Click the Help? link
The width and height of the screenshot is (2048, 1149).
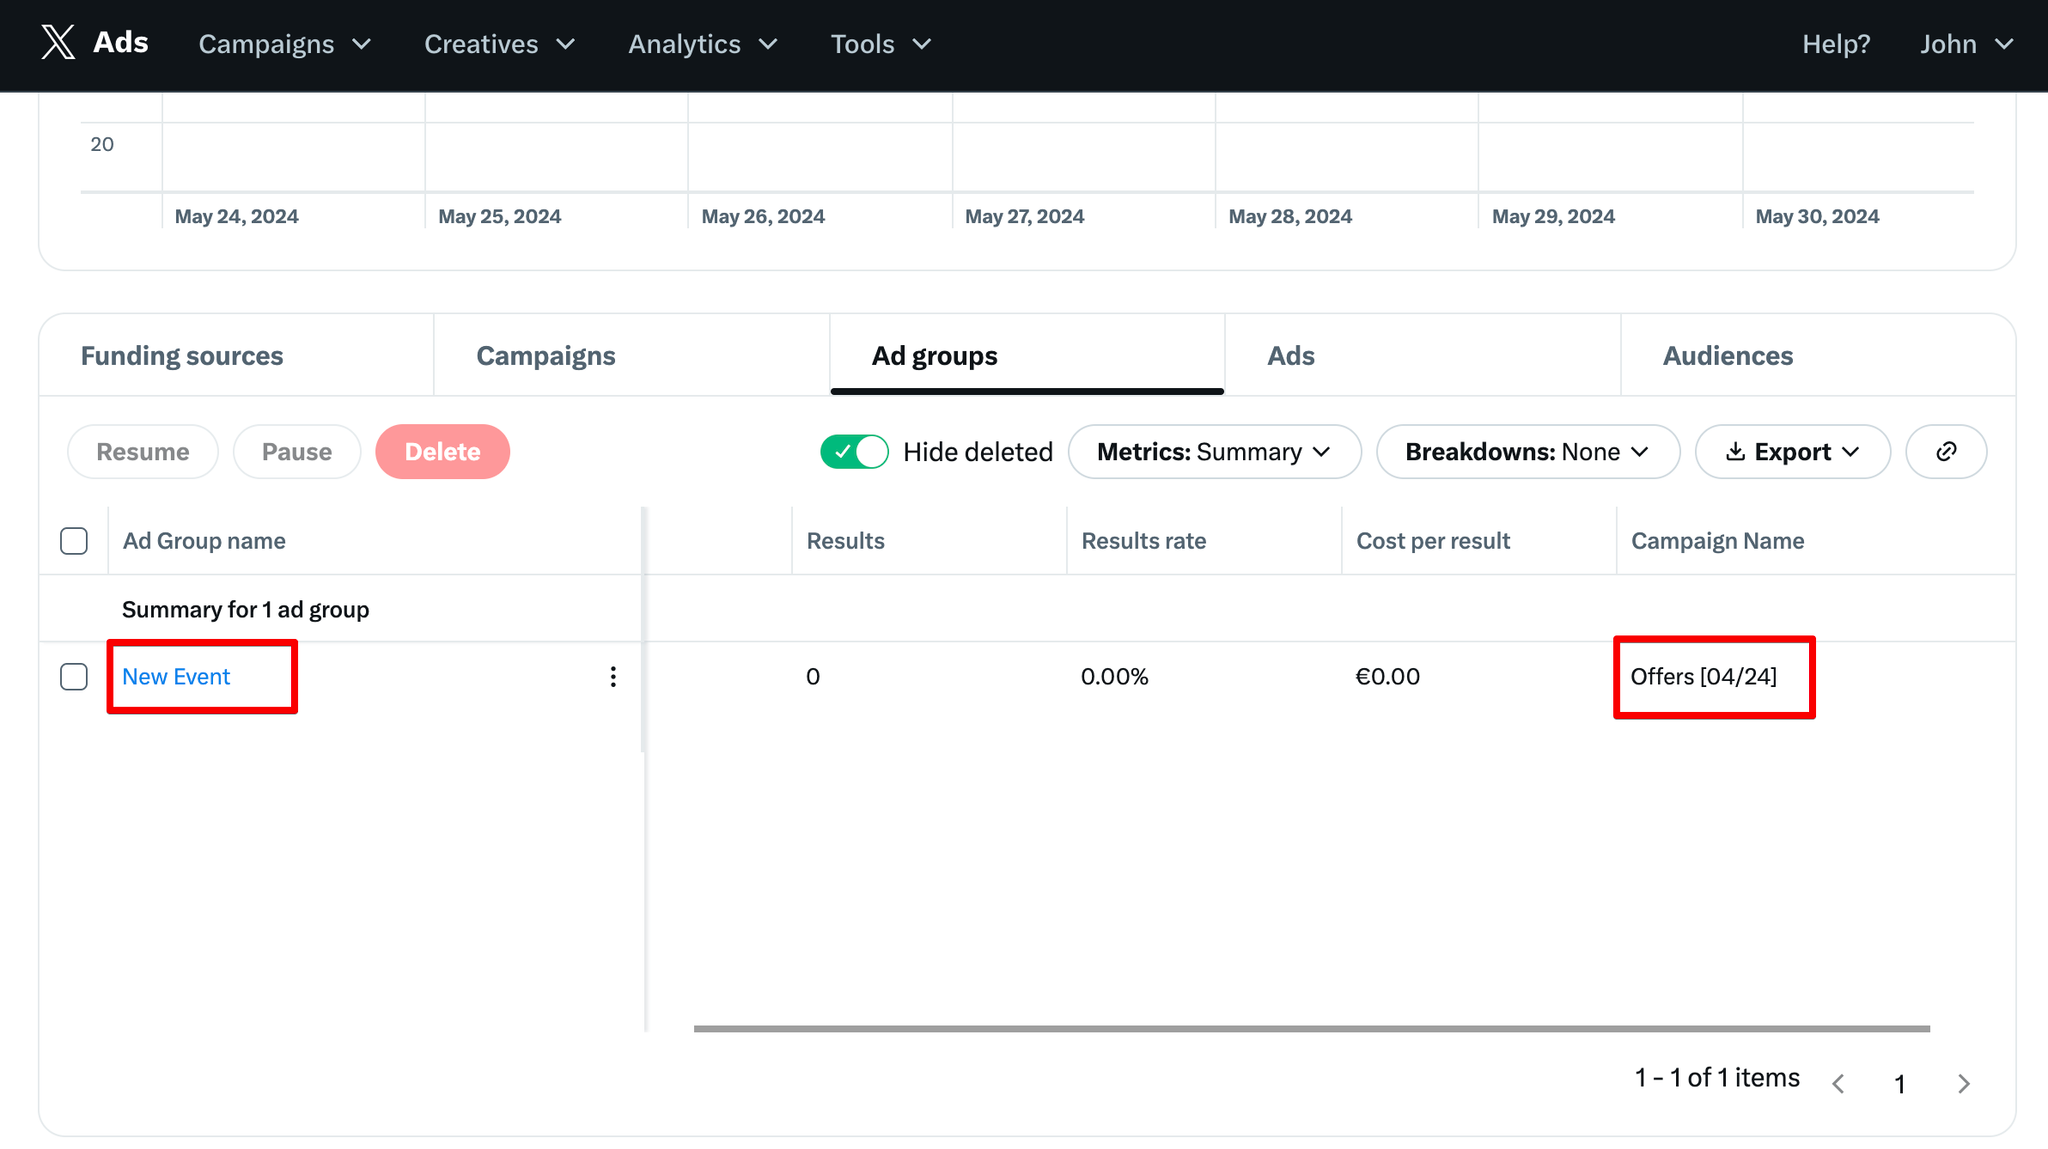click(1836, 44)
